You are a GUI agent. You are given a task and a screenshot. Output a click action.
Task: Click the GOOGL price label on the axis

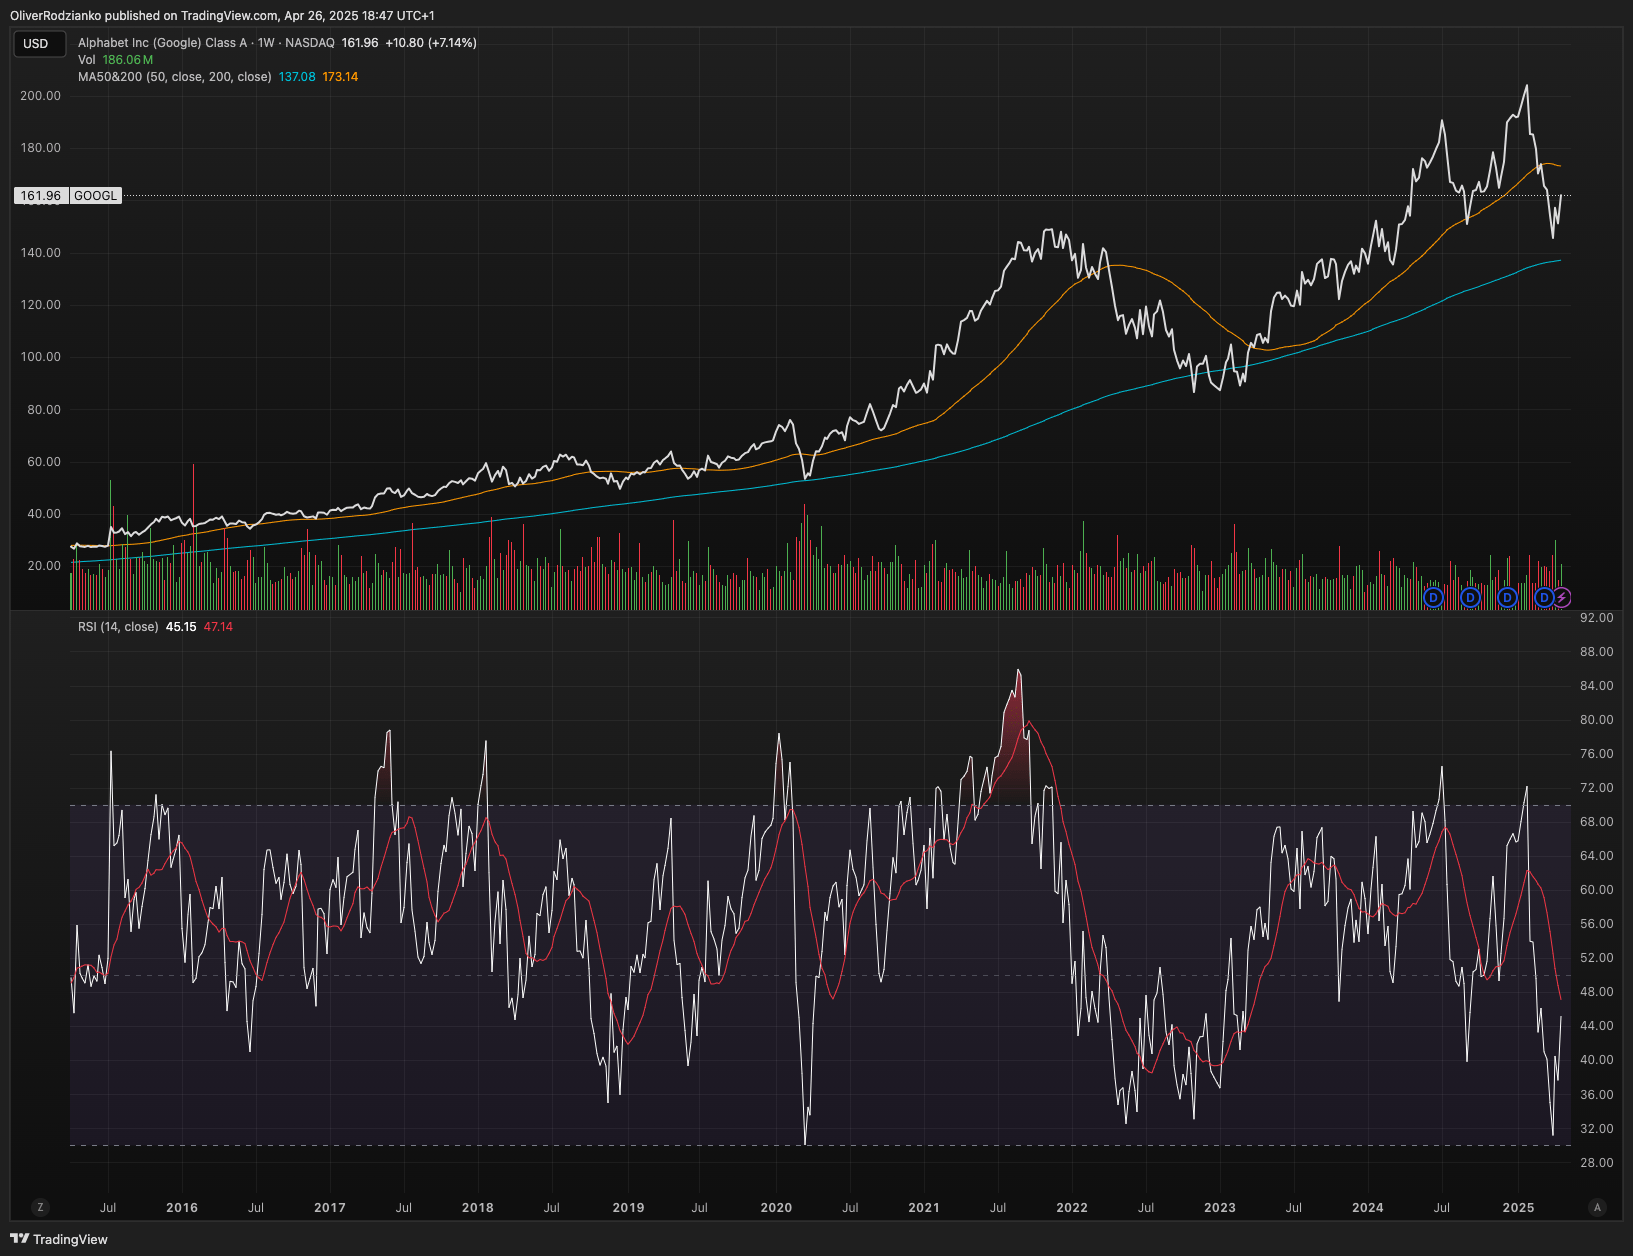(x=95, y=195)
